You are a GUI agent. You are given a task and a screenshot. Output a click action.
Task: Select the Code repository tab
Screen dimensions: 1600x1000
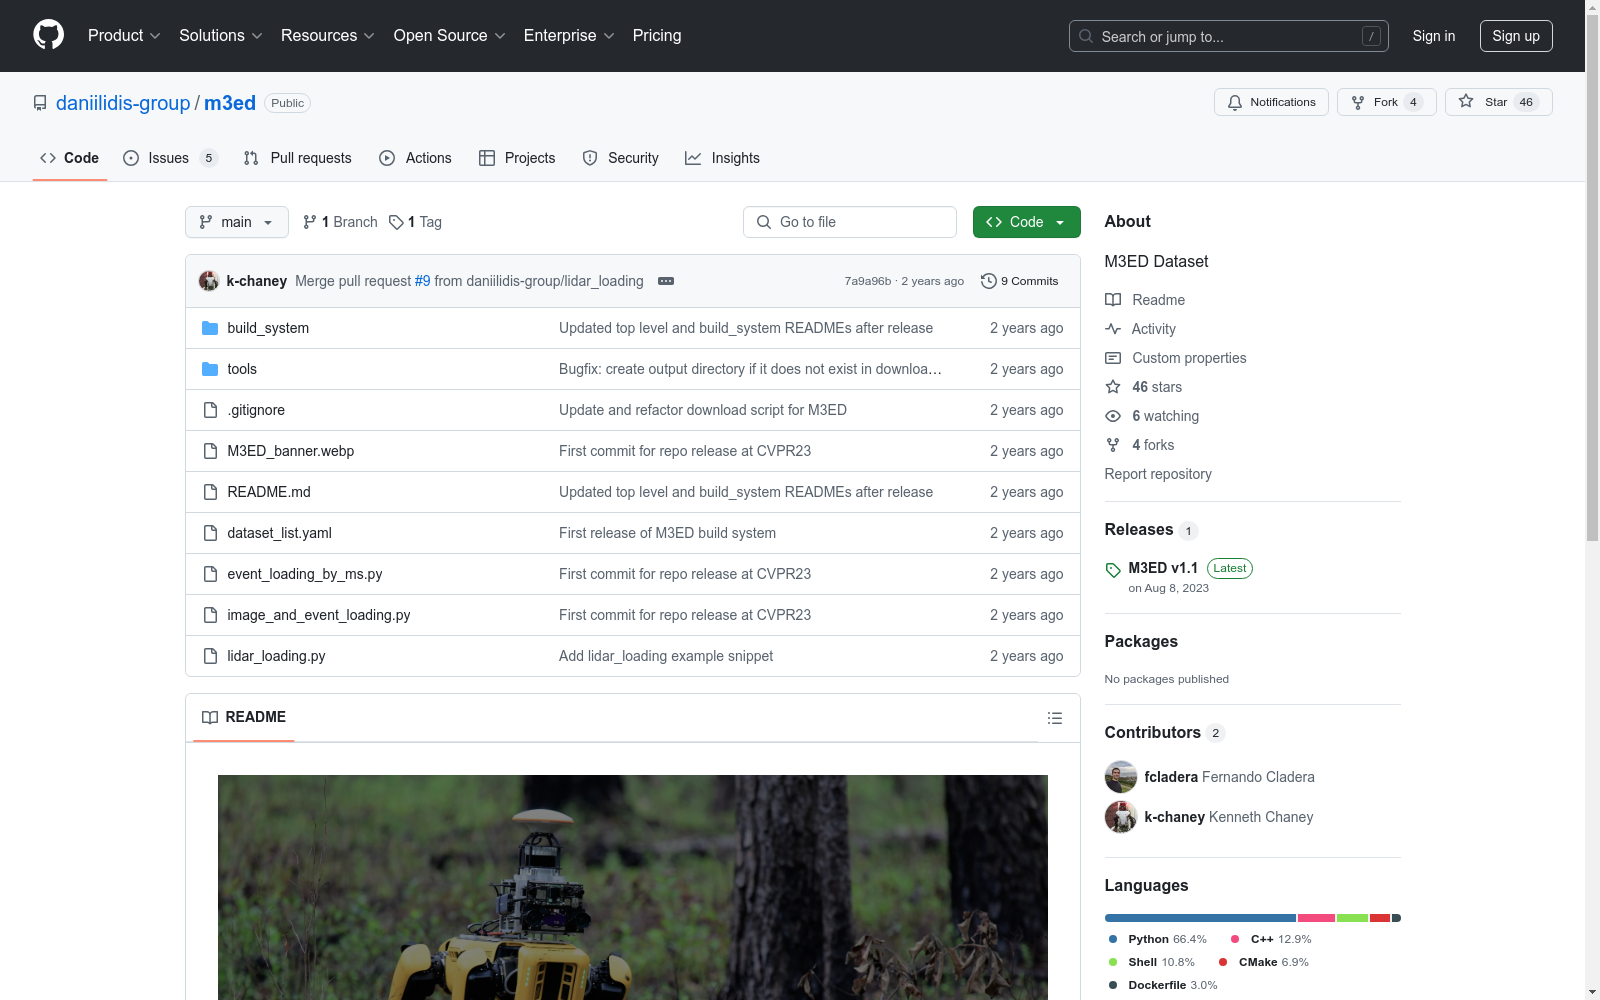(x=70, y=158)
